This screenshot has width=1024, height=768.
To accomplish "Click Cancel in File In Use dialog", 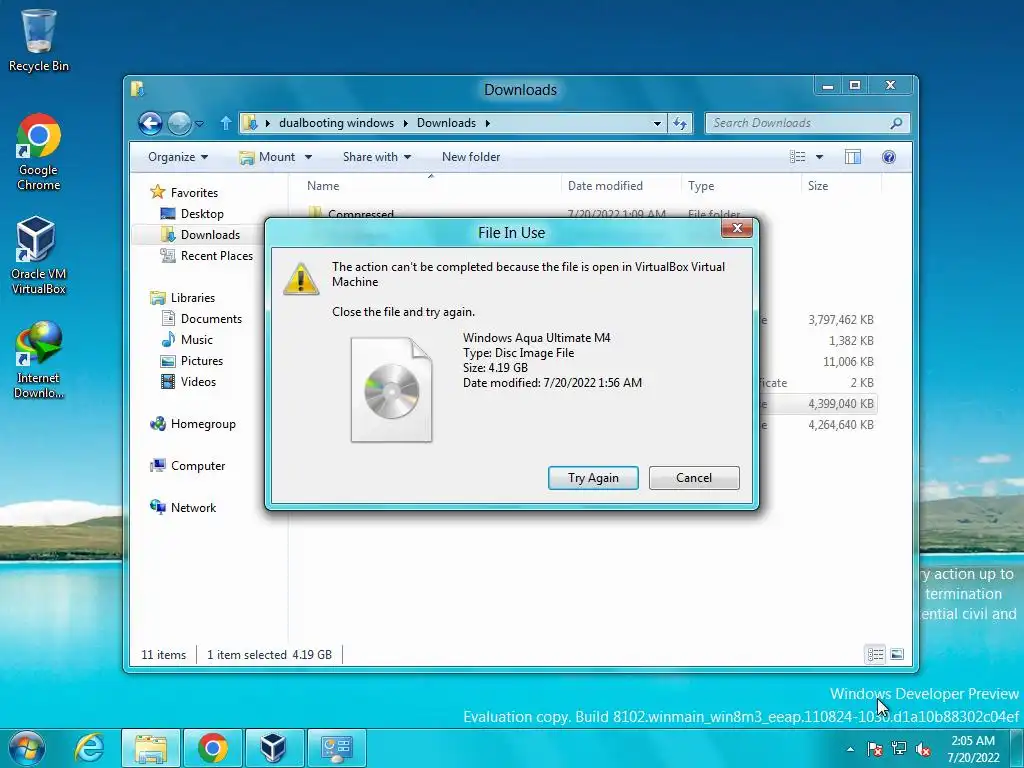I will pyautogui.click(x=694, y=477).
